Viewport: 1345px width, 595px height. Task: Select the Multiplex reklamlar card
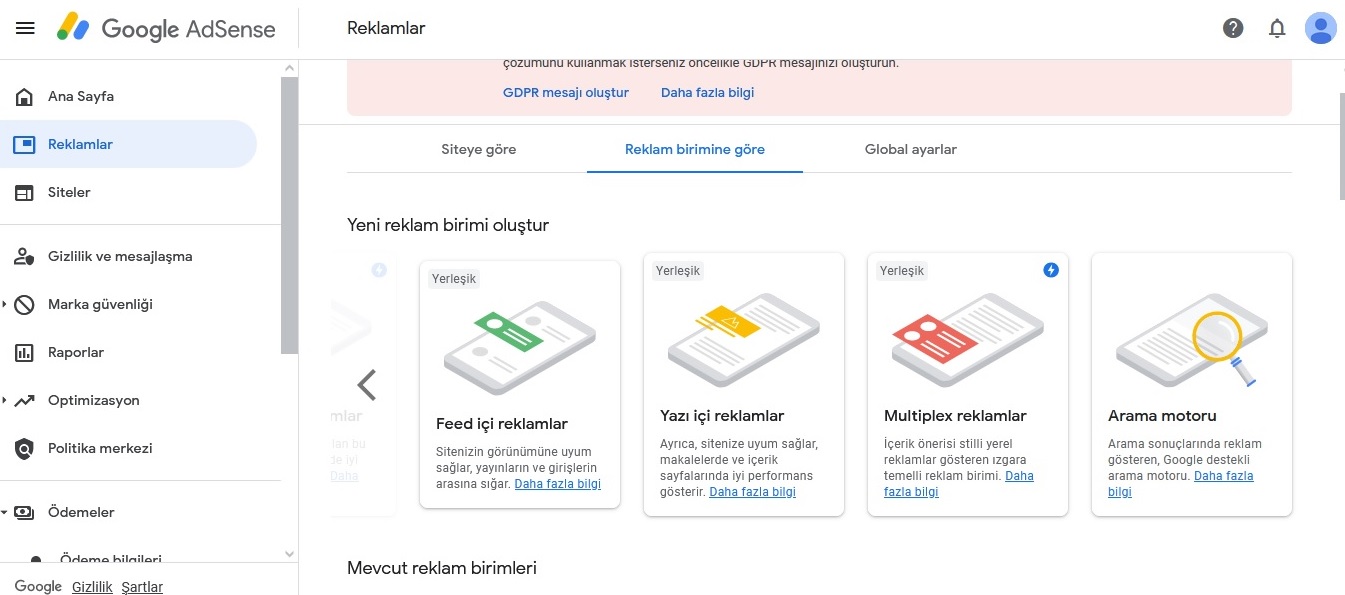point(968,384)
